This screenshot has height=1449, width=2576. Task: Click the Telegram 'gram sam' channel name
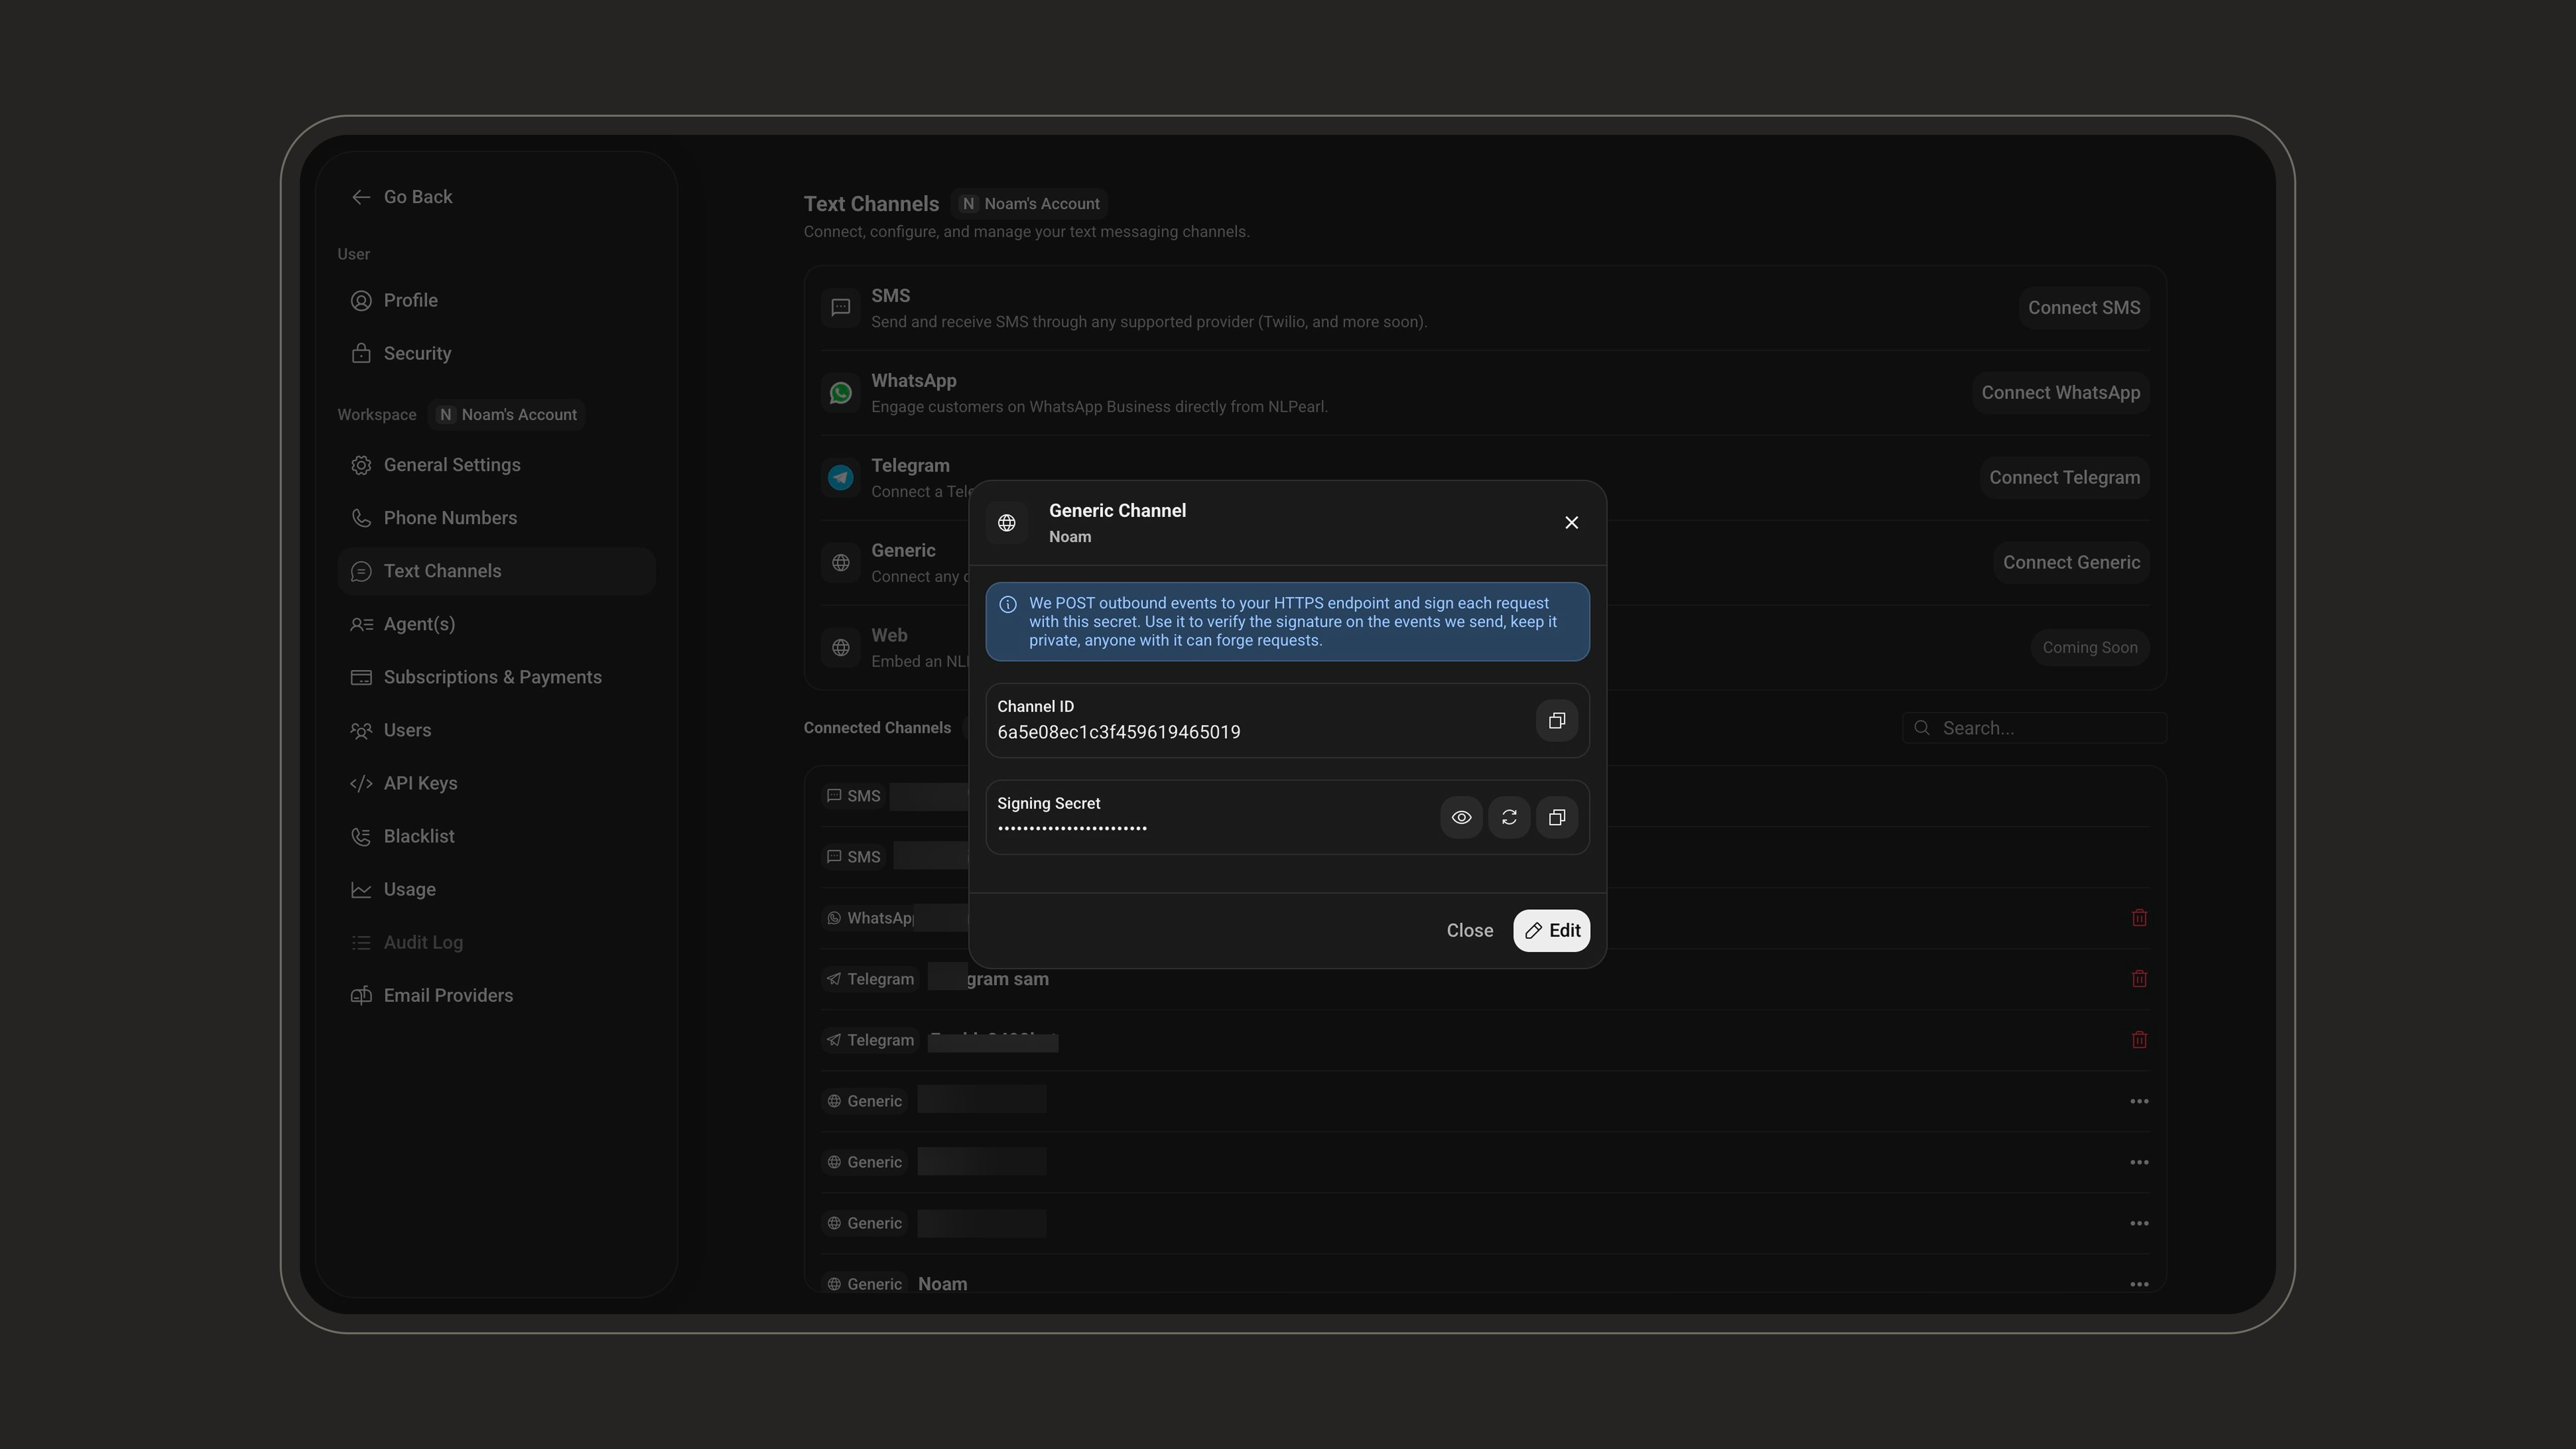[1007, 979]
